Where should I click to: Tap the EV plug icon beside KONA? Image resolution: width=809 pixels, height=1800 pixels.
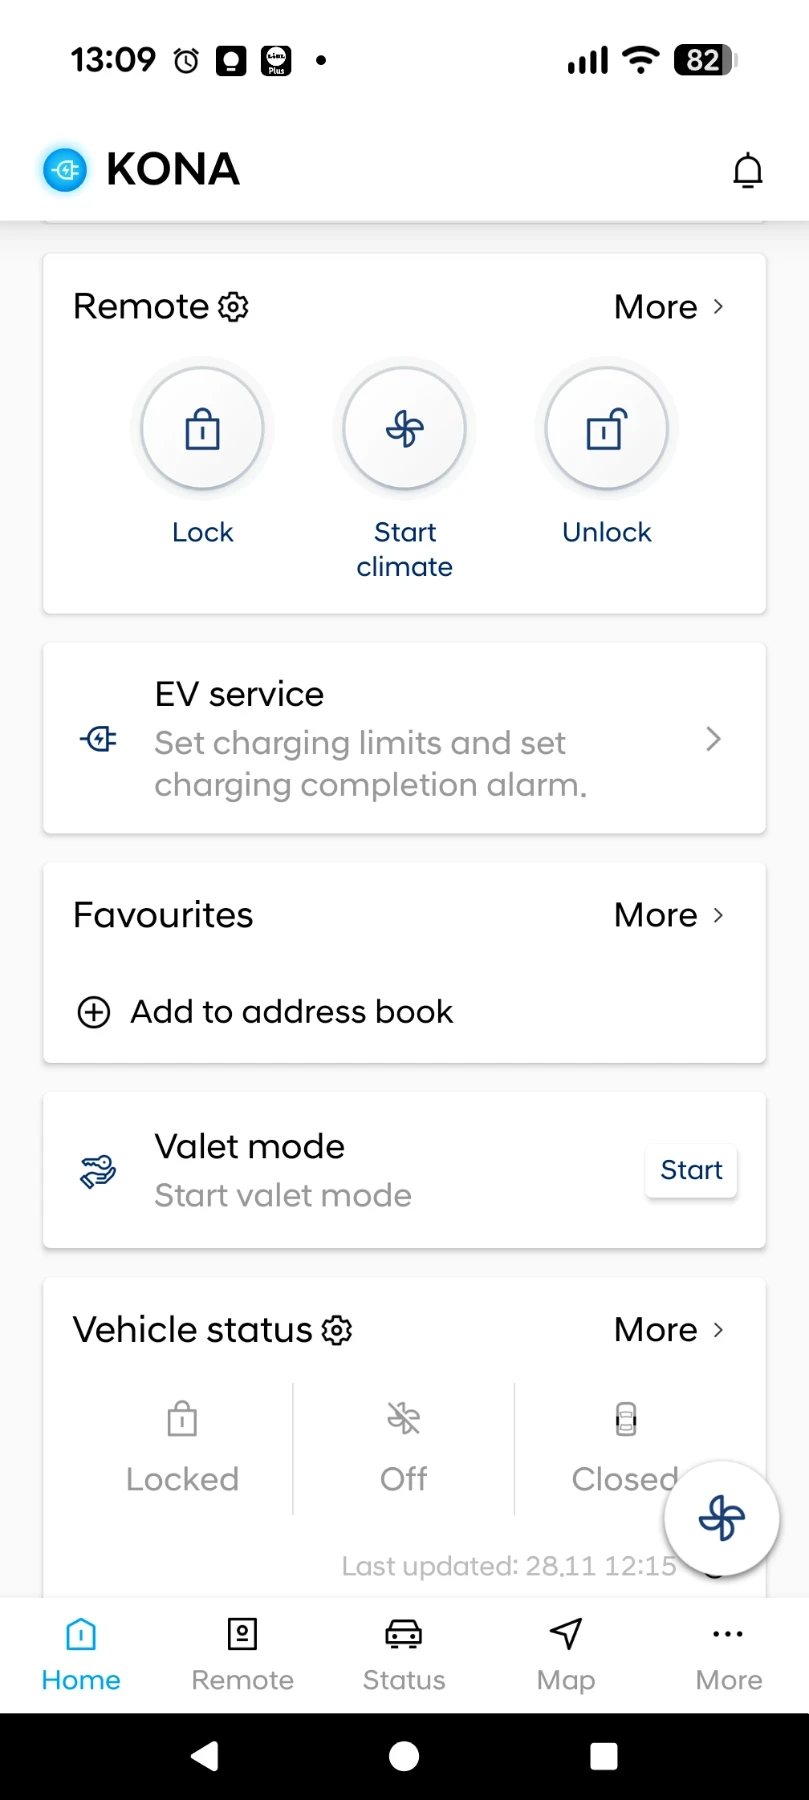tap(65, 170)
